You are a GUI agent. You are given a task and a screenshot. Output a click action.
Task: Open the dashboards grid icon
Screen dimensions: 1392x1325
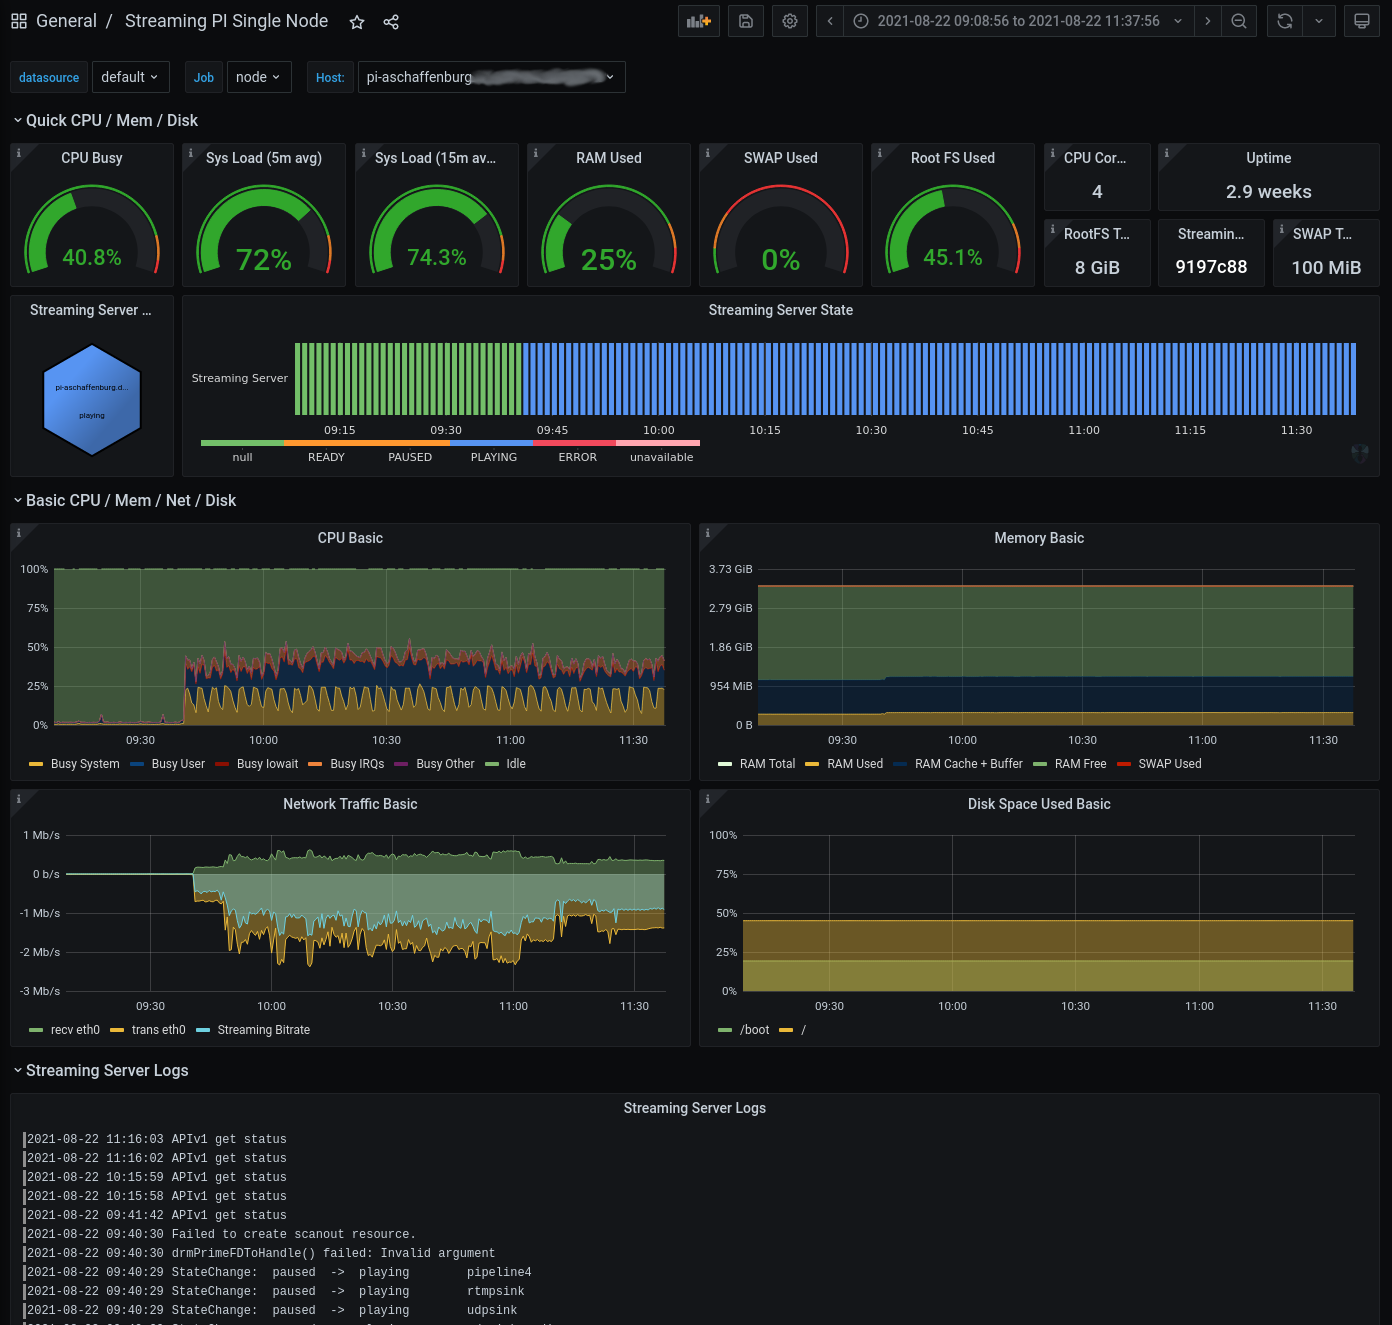[19, 21]
